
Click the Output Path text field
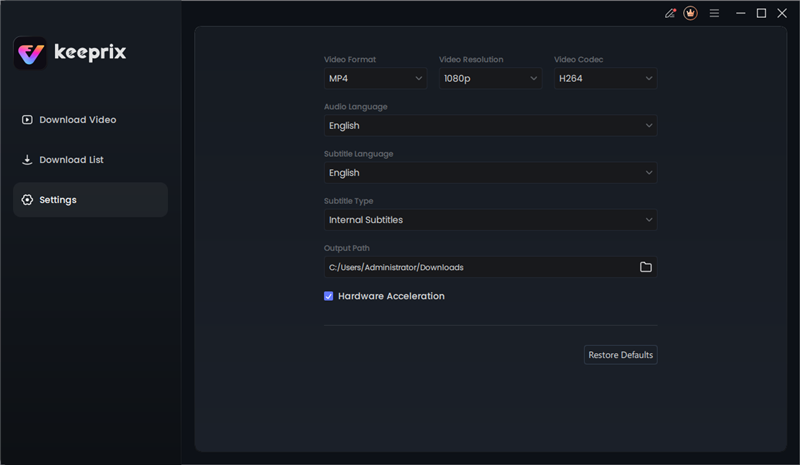490,267
